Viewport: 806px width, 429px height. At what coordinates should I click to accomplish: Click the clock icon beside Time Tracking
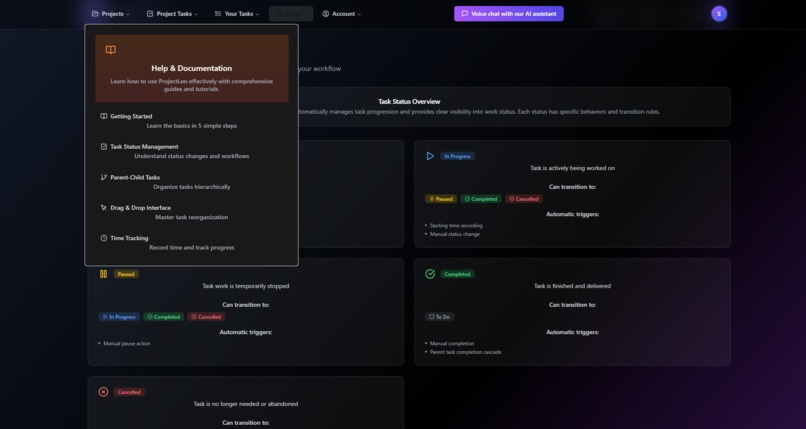click(104, 238)
